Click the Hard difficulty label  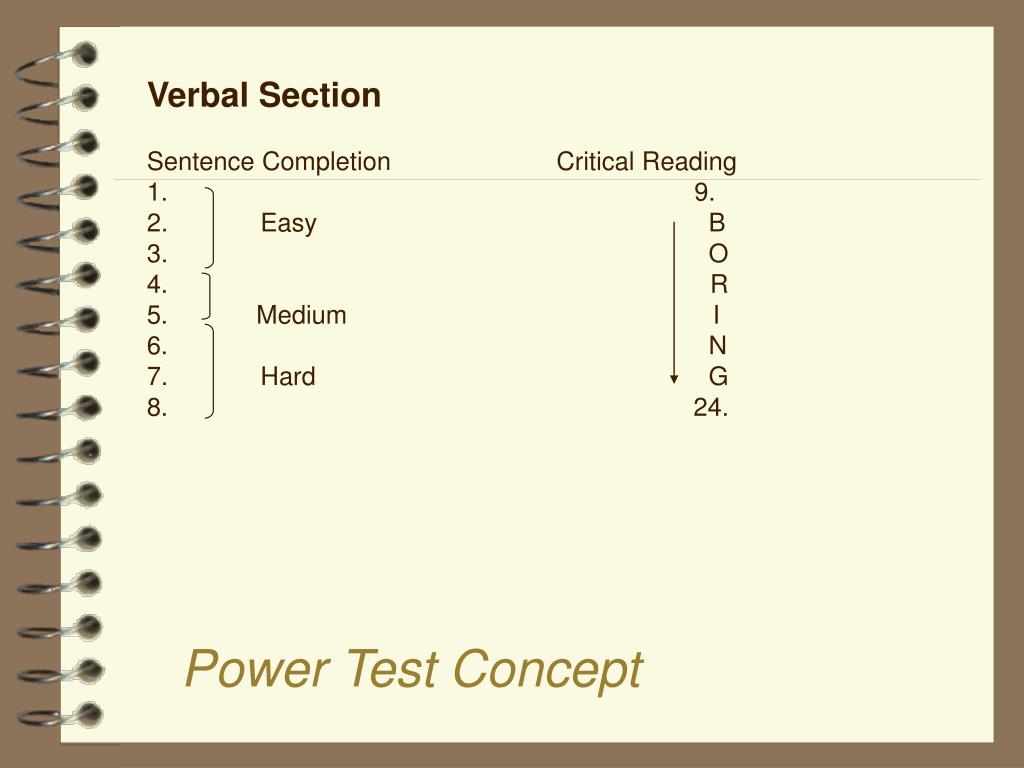(288, 377)
